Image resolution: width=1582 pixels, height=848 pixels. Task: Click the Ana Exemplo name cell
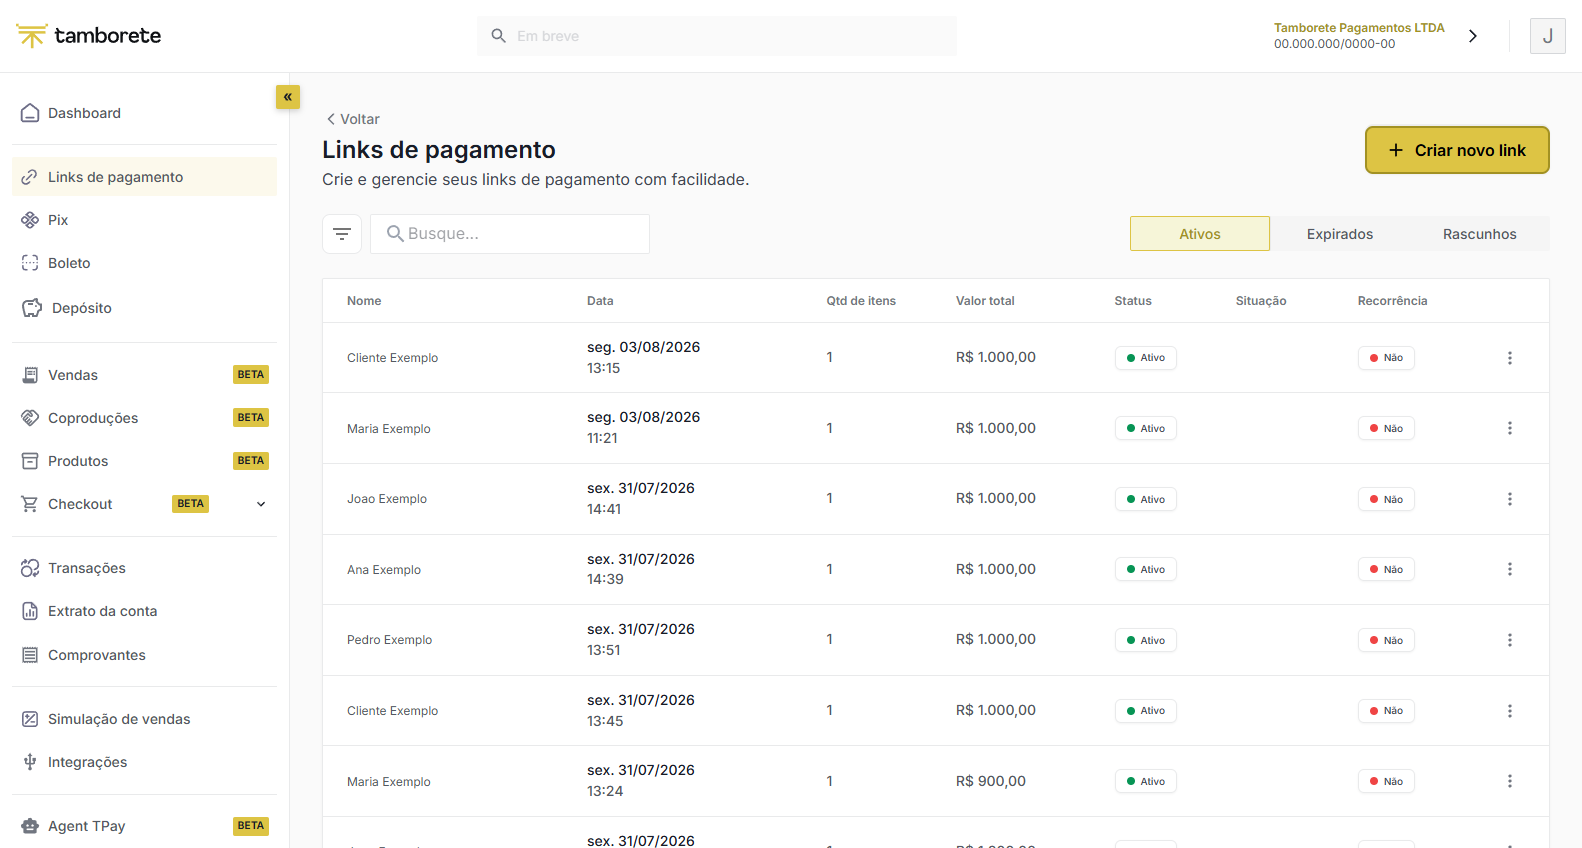pos(384,570)
